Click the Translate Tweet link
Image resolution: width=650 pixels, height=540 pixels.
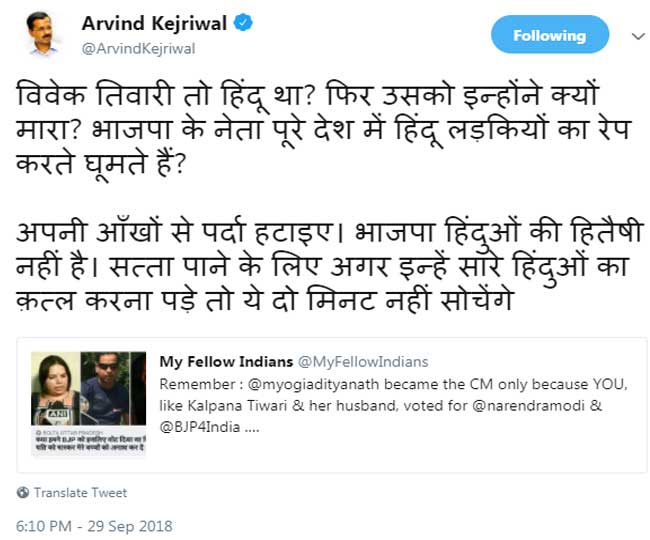[80, 493]
